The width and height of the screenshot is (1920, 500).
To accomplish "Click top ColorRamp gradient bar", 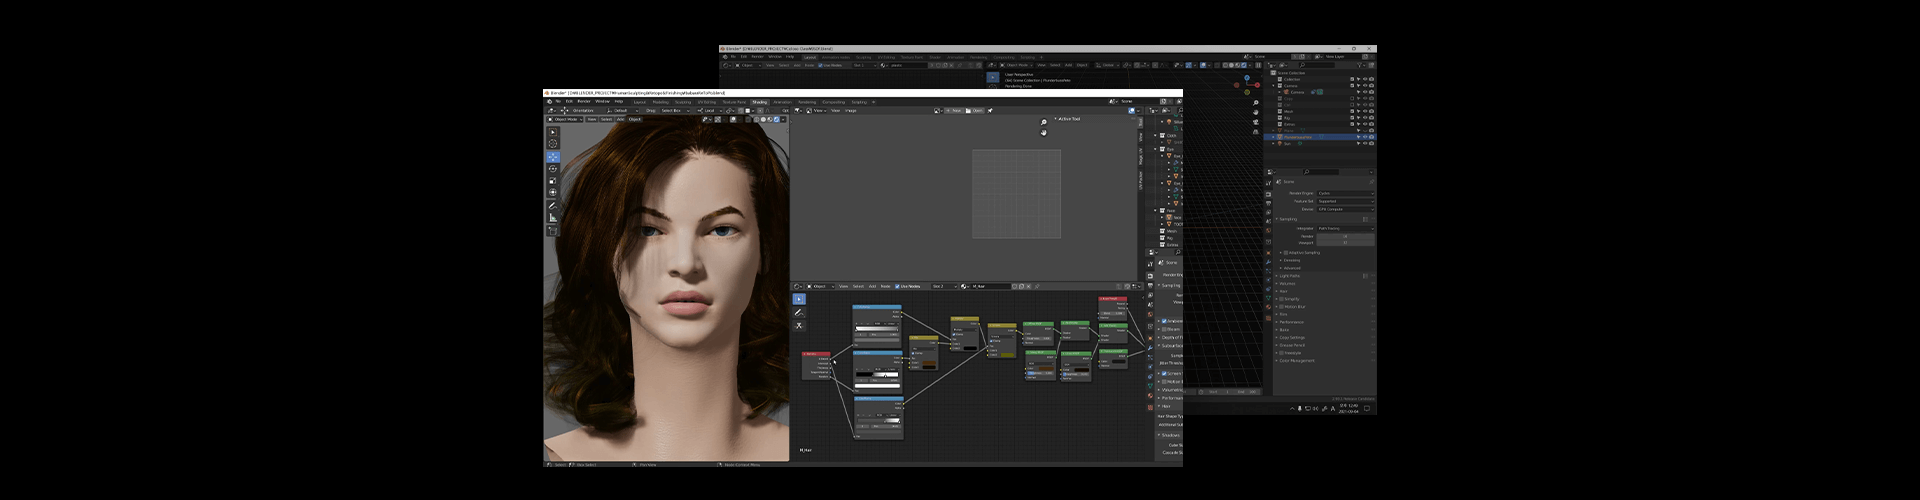I will pos(877,329).
